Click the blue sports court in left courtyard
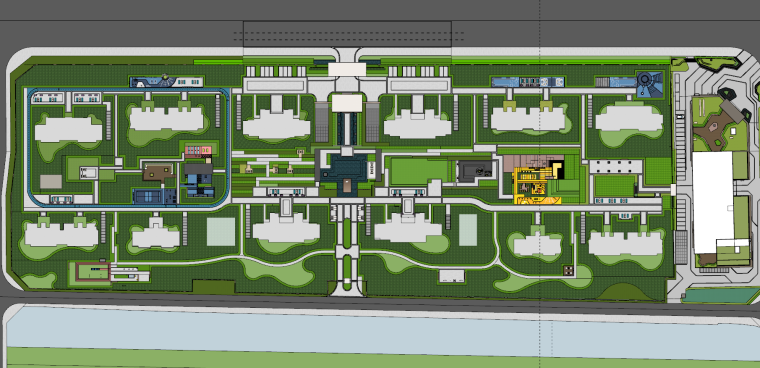760x368 pixels. [148, 196]
